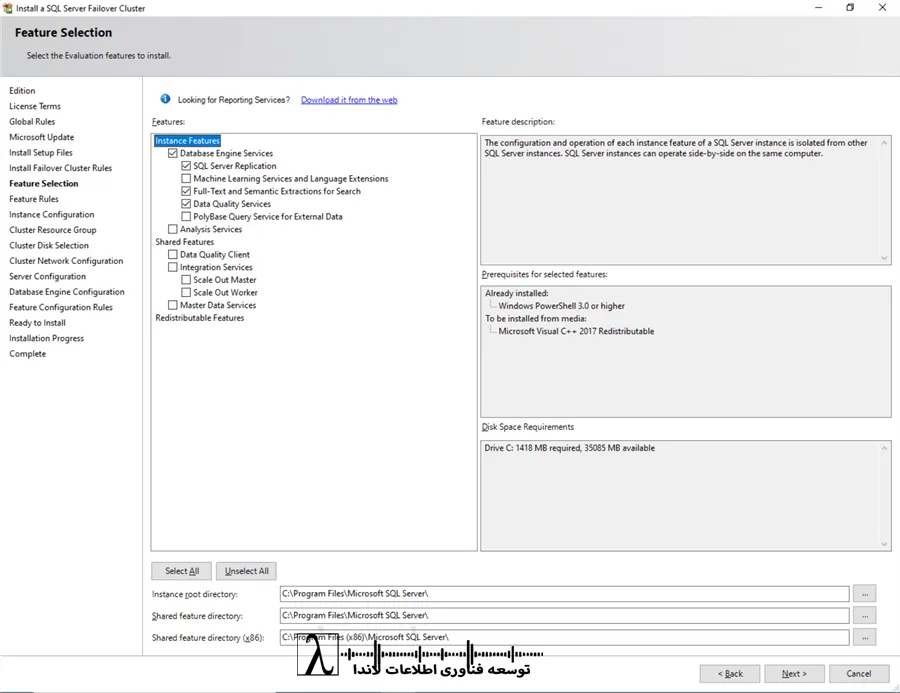This screenshot has width=900, height=693.
Task: Click 'Microsoft Visual C++ 2017 Redistributable' prerequisite
Action: [x=576, y=331]
